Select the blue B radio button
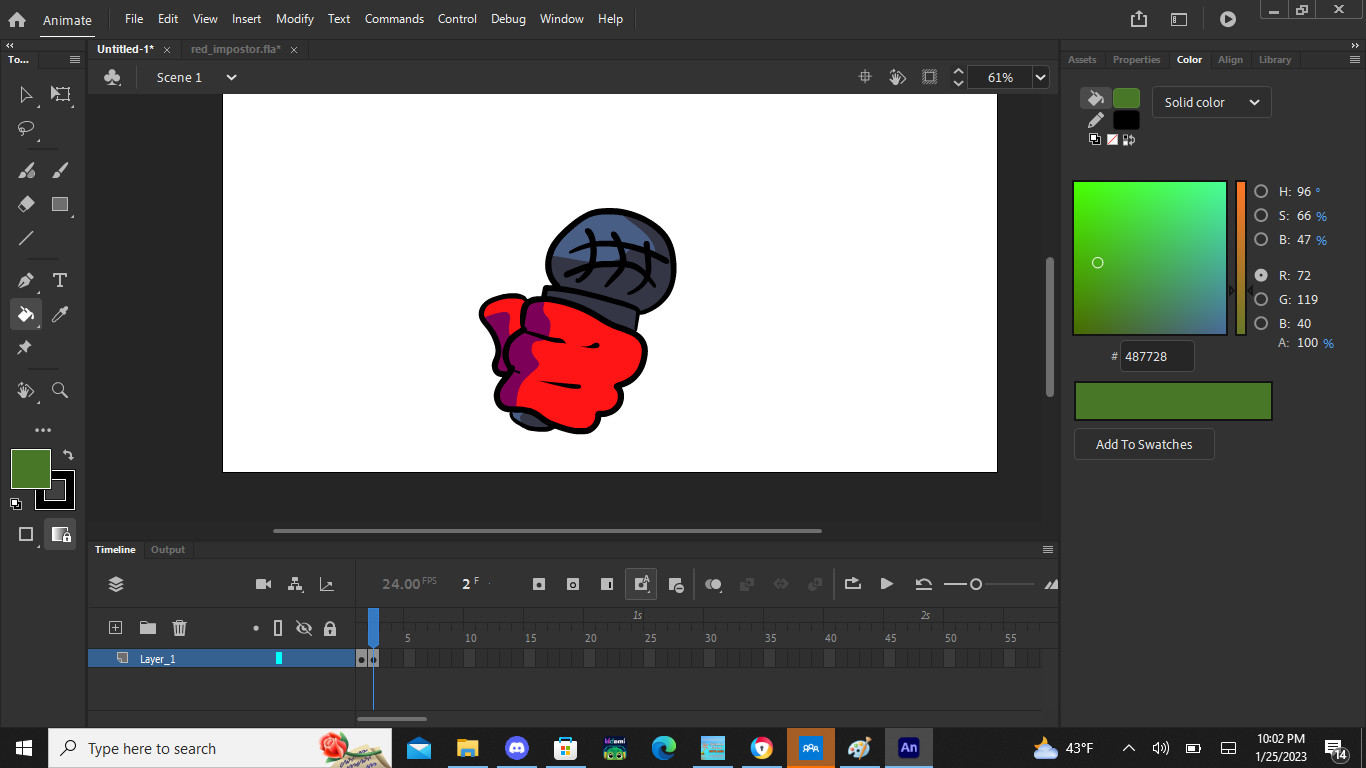Screen dimensions: 1366x768 click(1261, 323)
